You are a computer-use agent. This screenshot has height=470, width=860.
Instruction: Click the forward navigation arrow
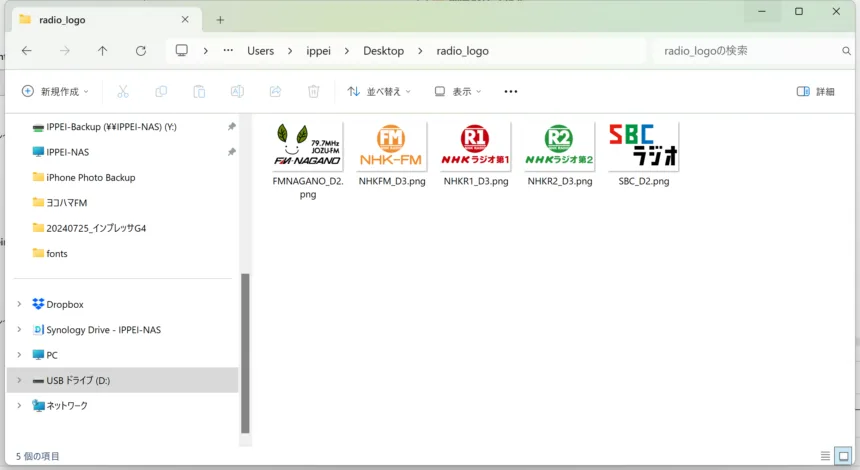tap(65, 51)
